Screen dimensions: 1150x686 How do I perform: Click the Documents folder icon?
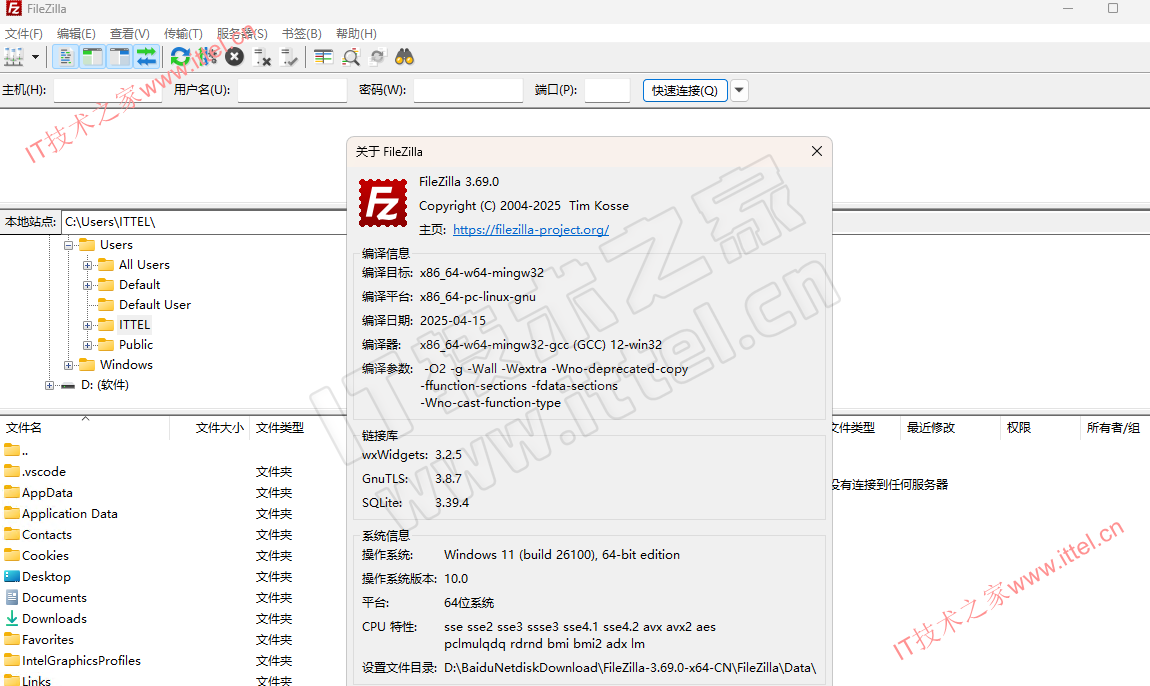click(12, 598)
